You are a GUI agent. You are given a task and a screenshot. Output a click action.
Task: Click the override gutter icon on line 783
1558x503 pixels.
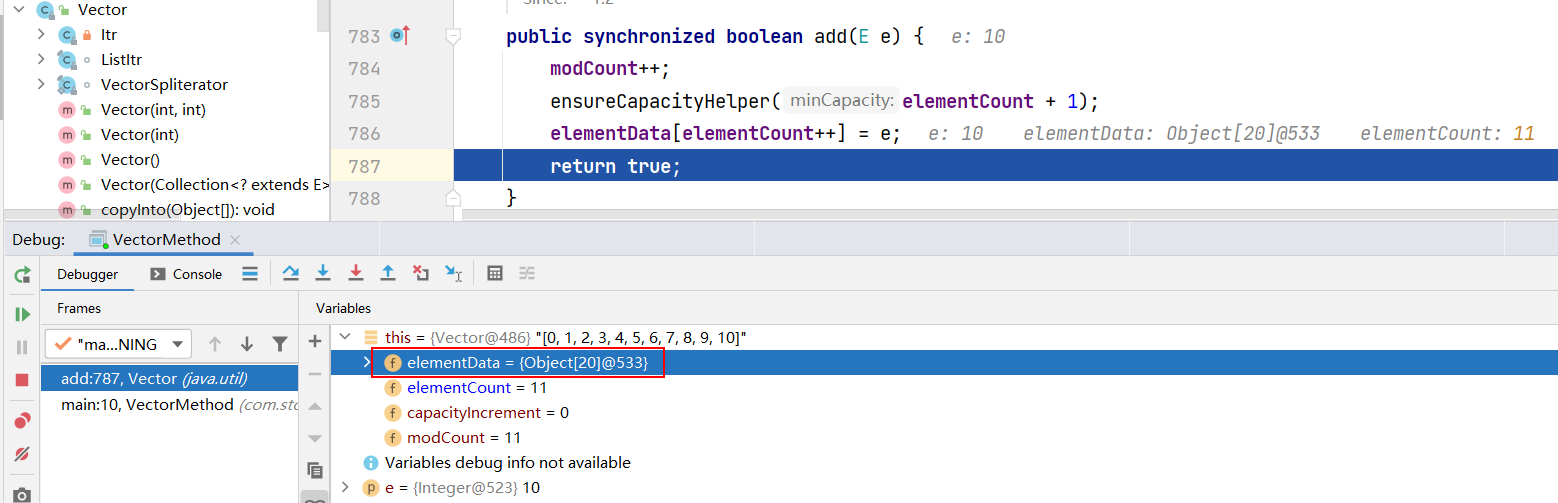[x=400, y=36]
